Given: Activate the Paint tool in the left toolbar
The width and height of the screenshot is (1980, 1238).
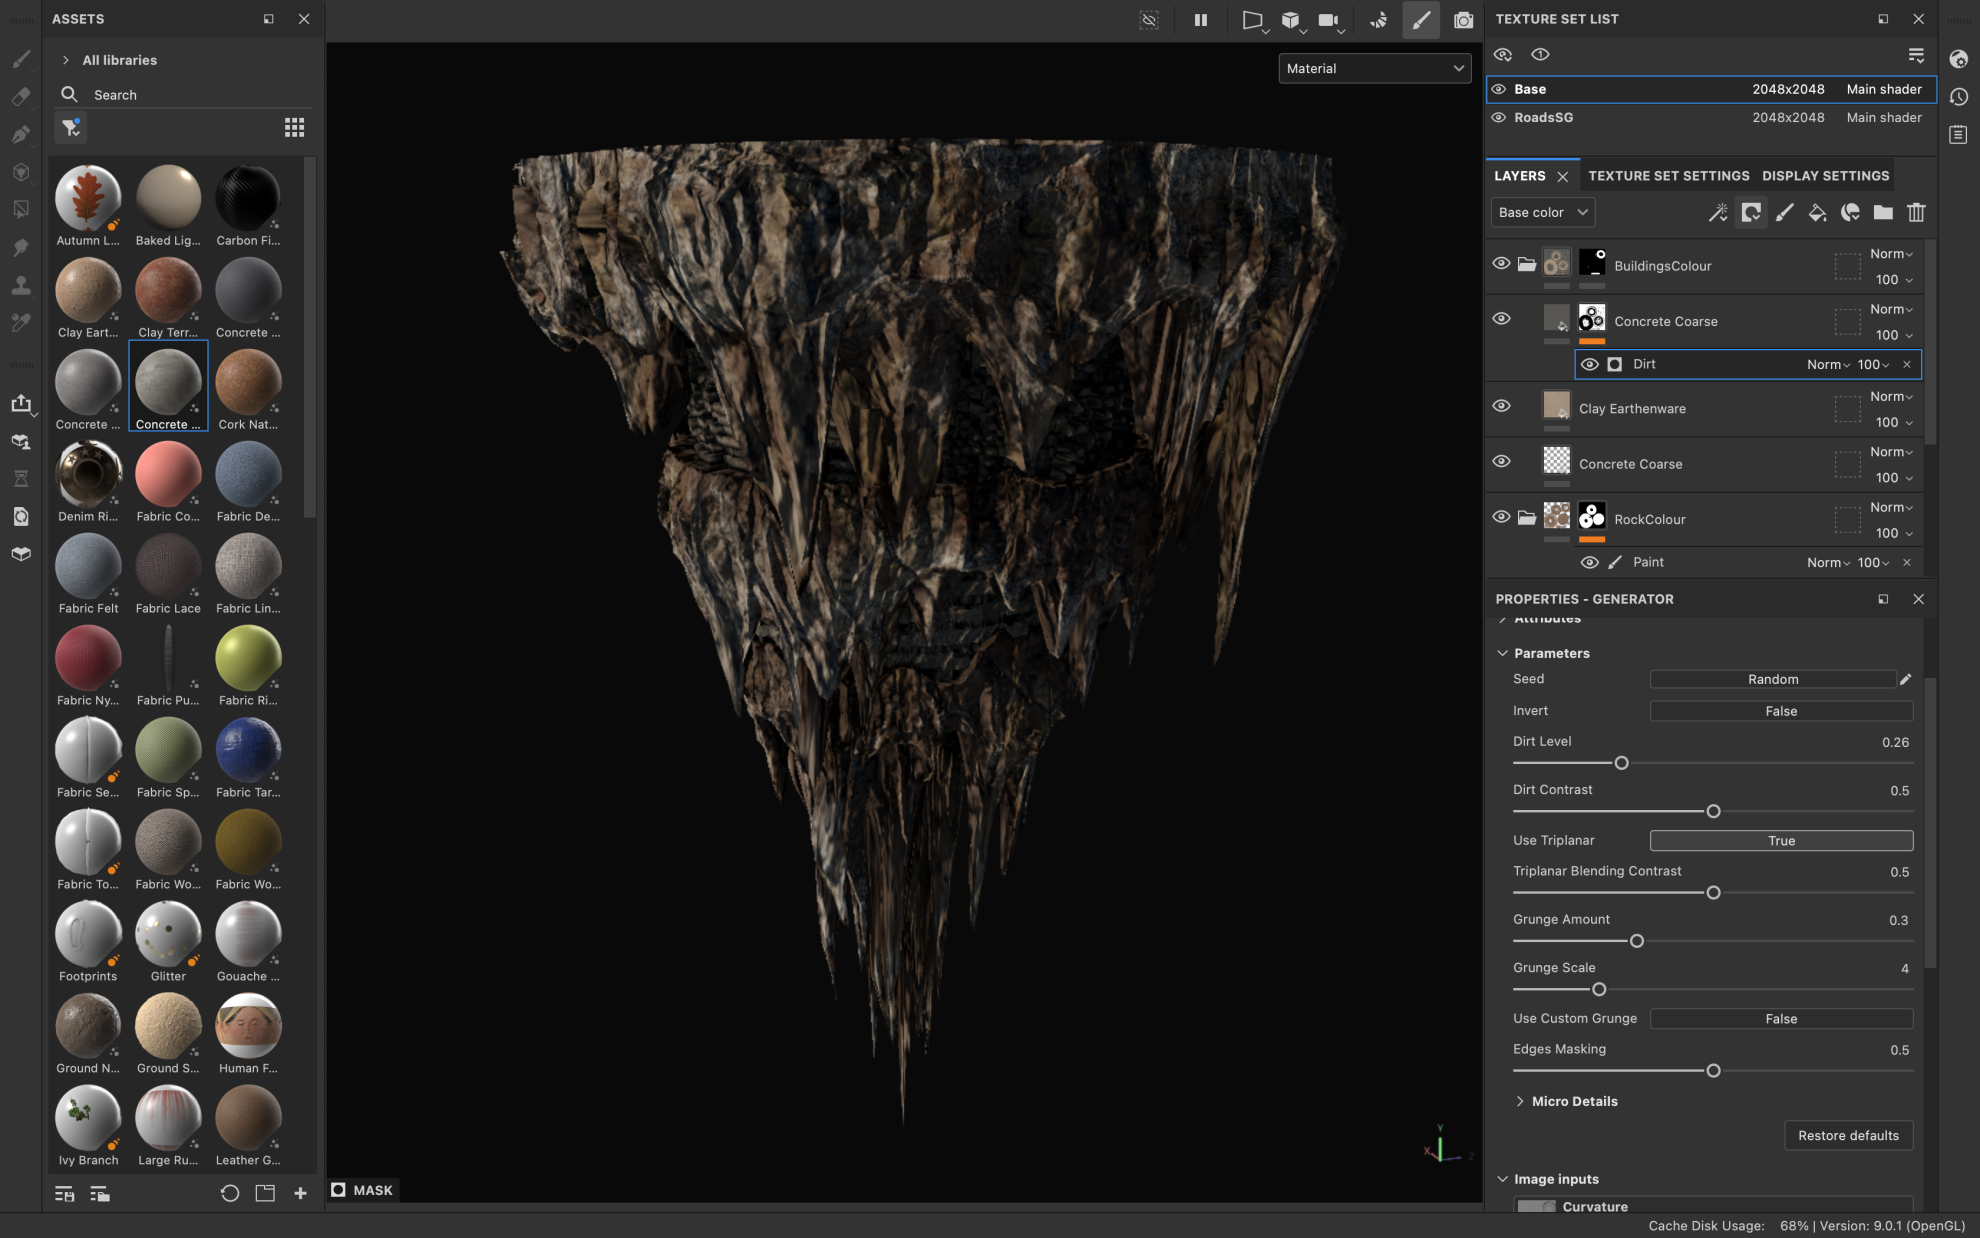Looking at the screenshot, I should (22, 59).
